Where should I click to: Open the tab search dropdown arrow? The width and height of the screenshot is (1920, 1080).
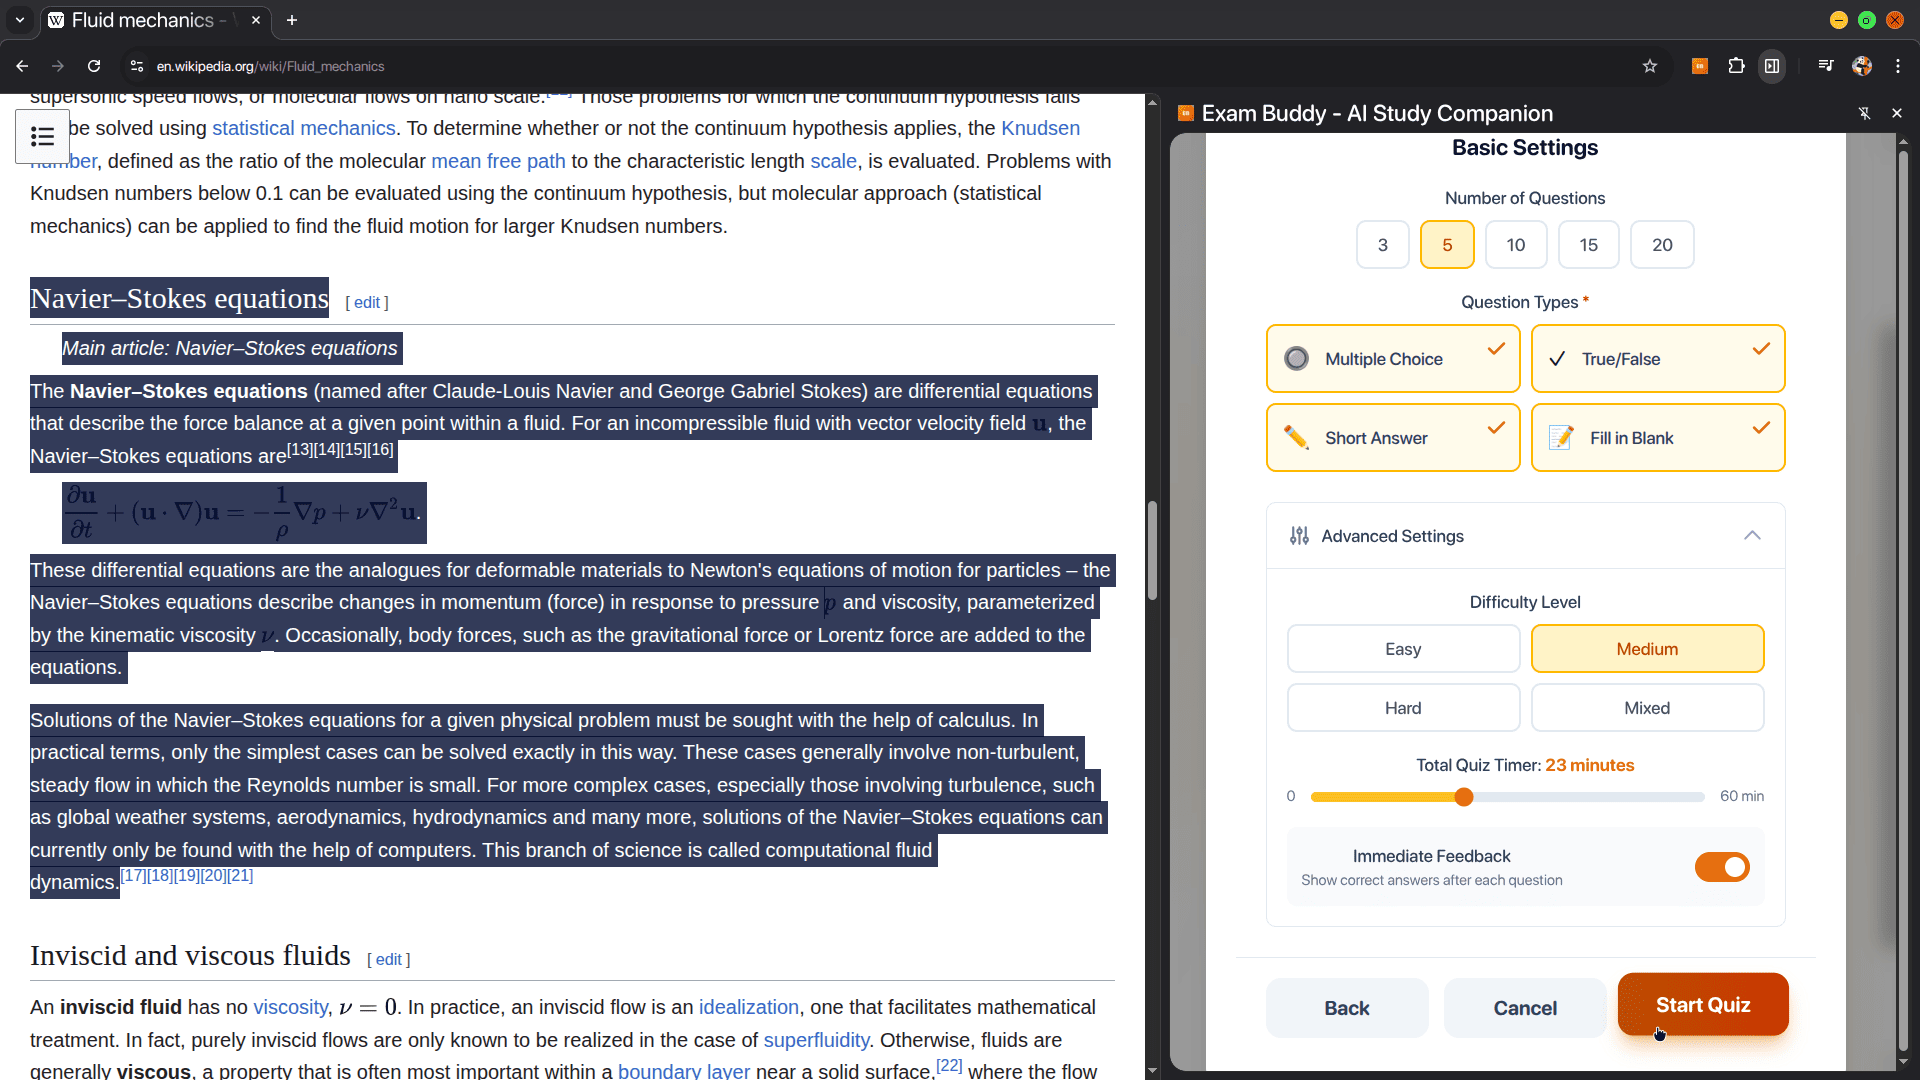pyautogui.click(x=20, y=20)
